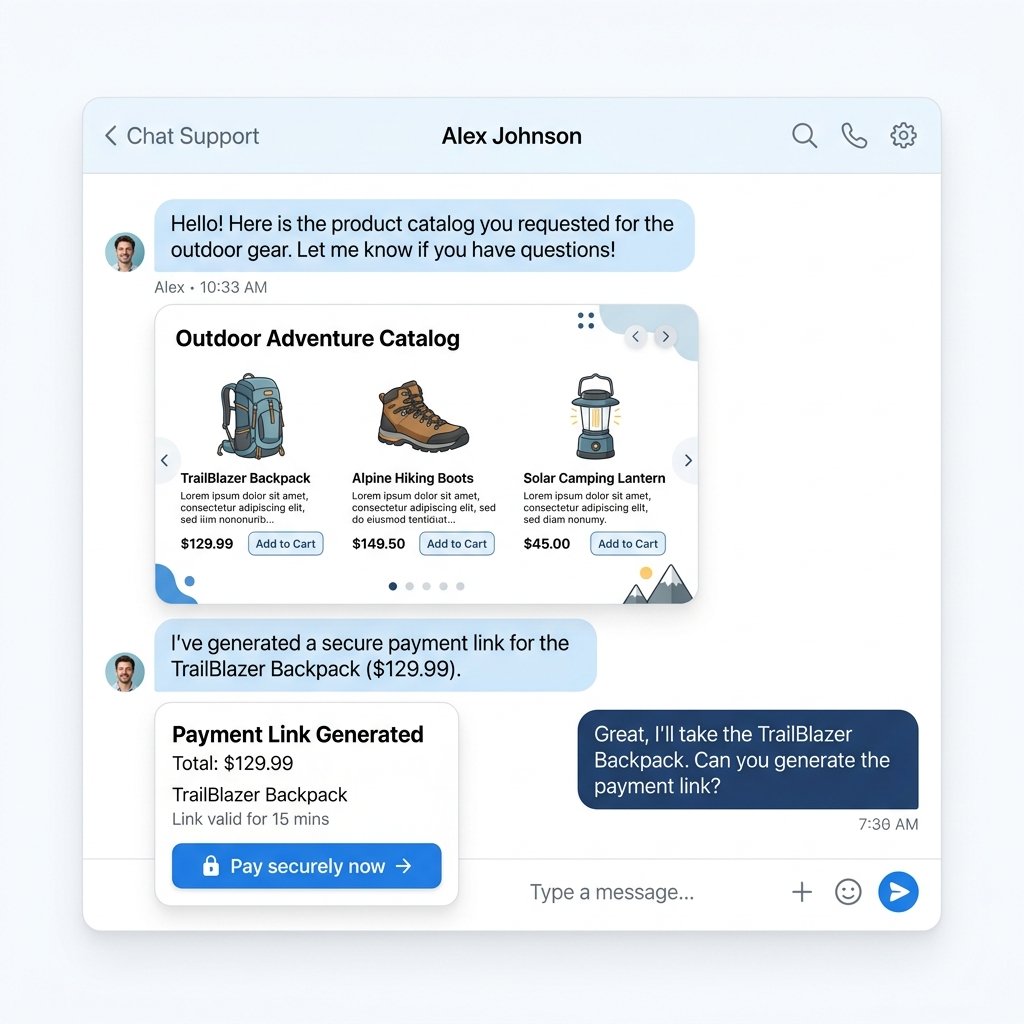
Task: Add Solar Camping Lantern to cart
Action: [x=628, y=544]
